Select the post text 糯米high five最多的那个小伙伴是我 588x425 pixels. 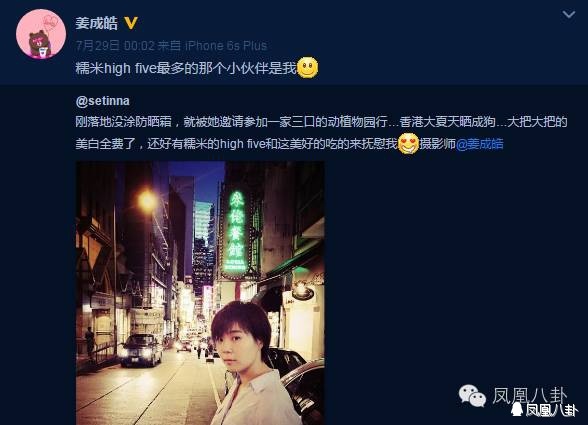tap(186, 68)
